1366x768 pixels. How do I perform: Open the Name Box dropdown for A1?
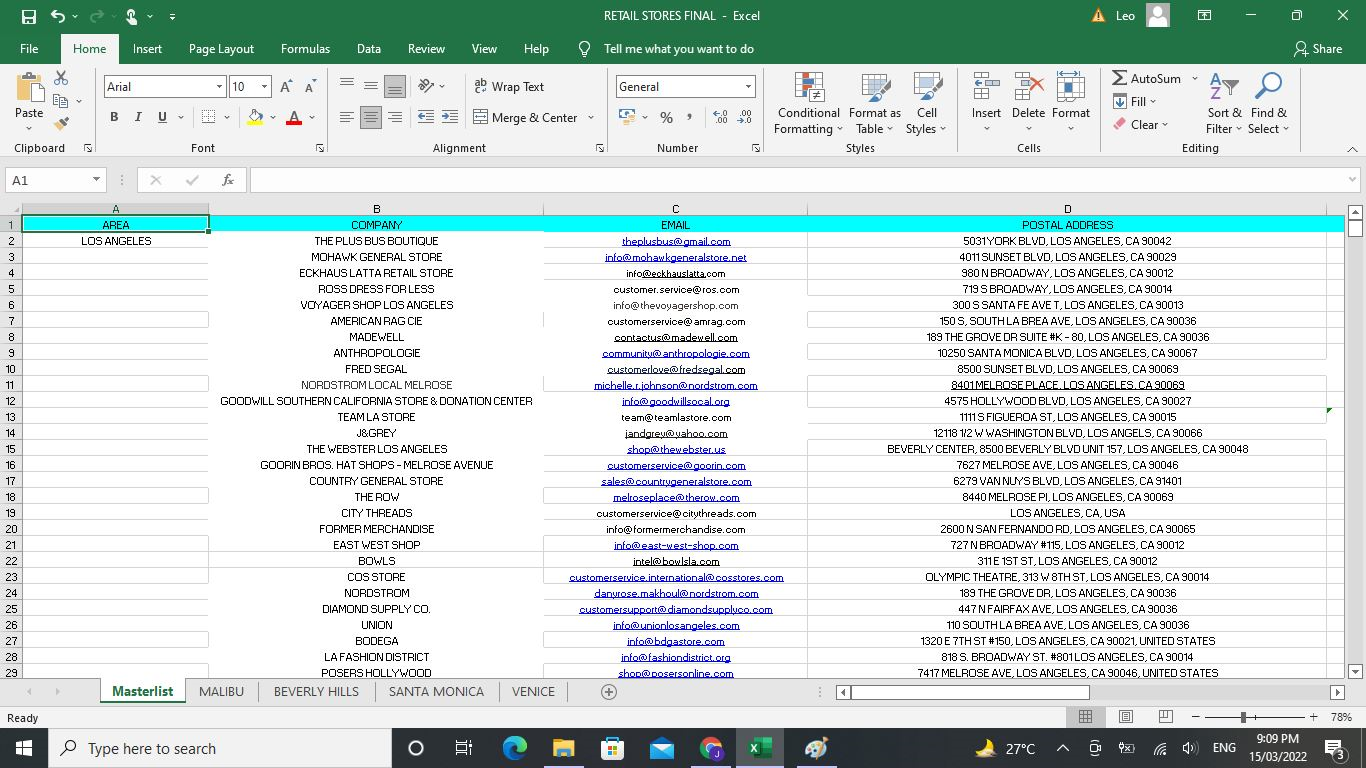click(96, 180)
